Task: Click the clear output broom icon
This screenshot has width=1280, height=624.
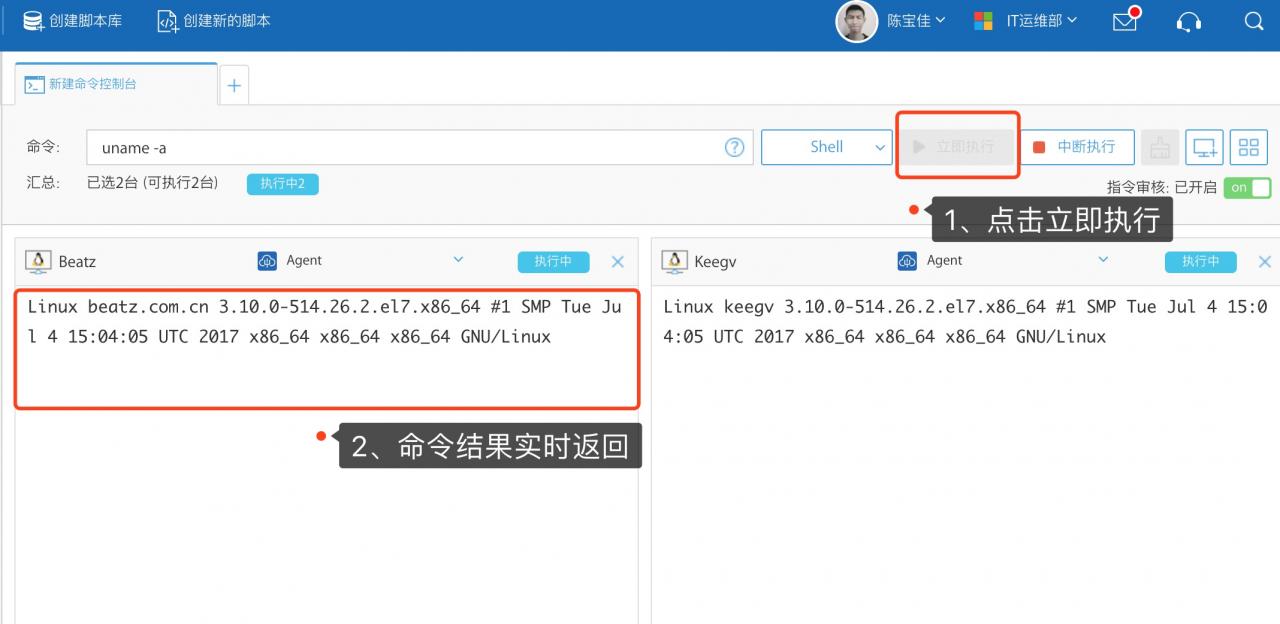Action: click(x=1160, y=148)
